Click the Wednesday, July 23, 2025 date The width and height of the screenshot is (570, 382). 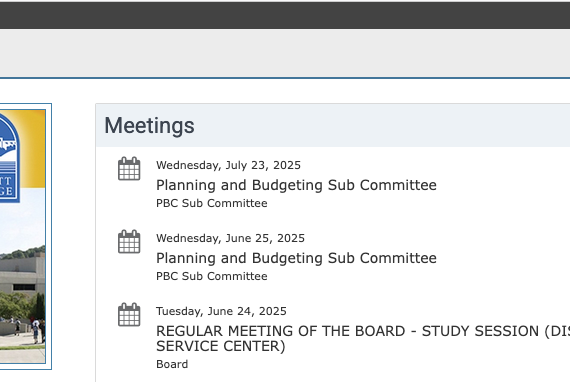point(228,165)
